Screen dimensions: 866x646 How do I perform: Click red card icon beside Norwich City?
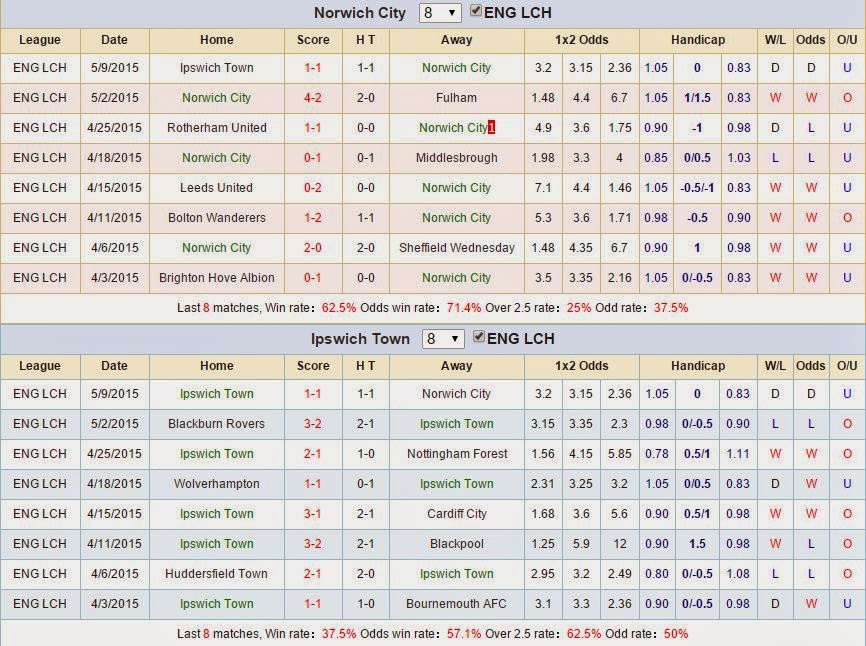pos(492,128)
